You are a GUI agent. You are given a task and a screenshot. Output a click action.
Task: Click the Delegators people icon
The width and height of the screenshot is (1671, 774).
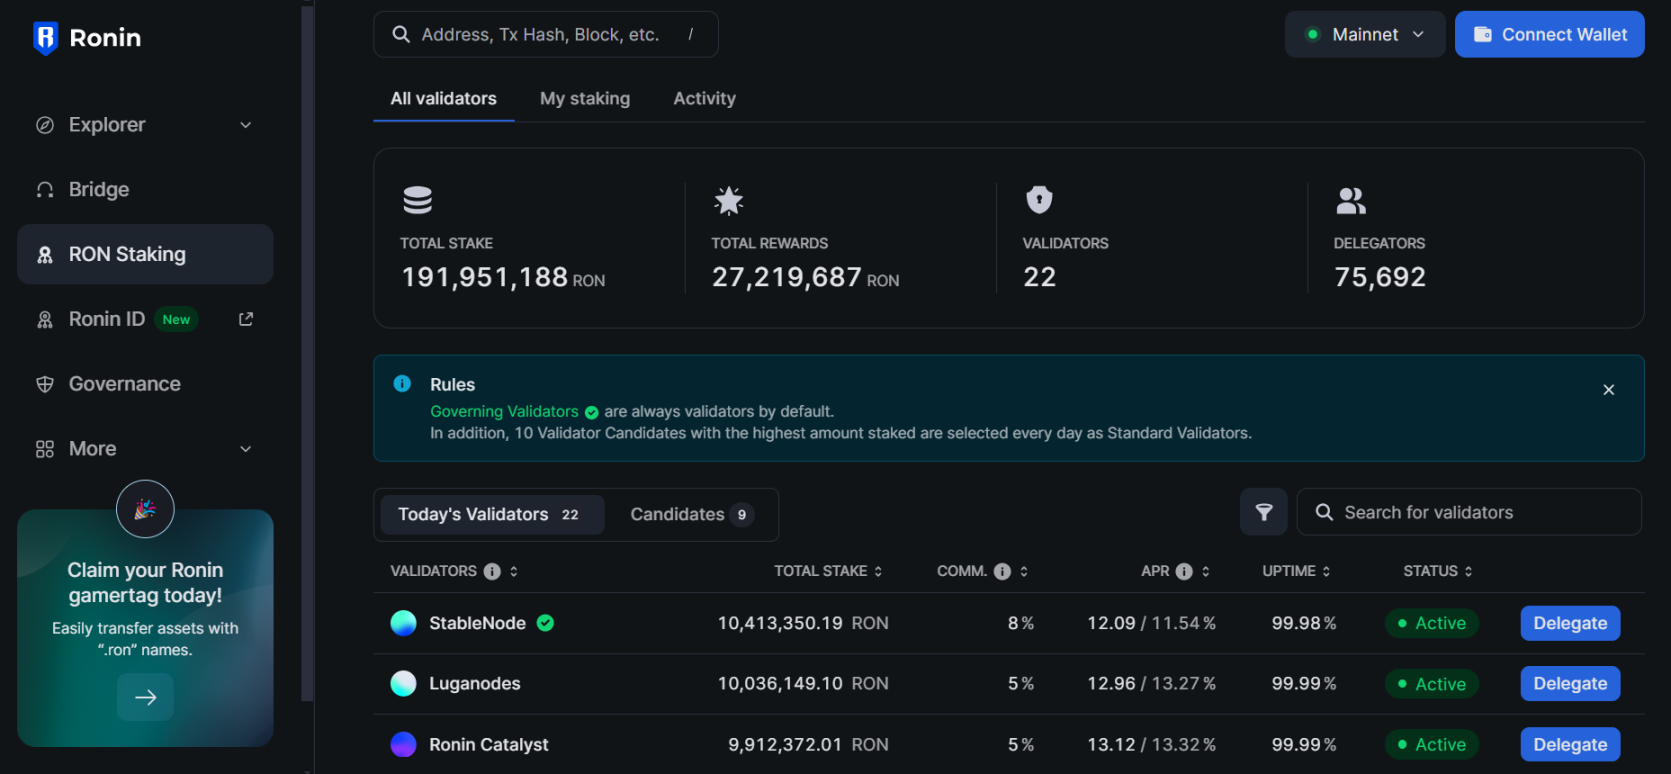coord(1351,200)
